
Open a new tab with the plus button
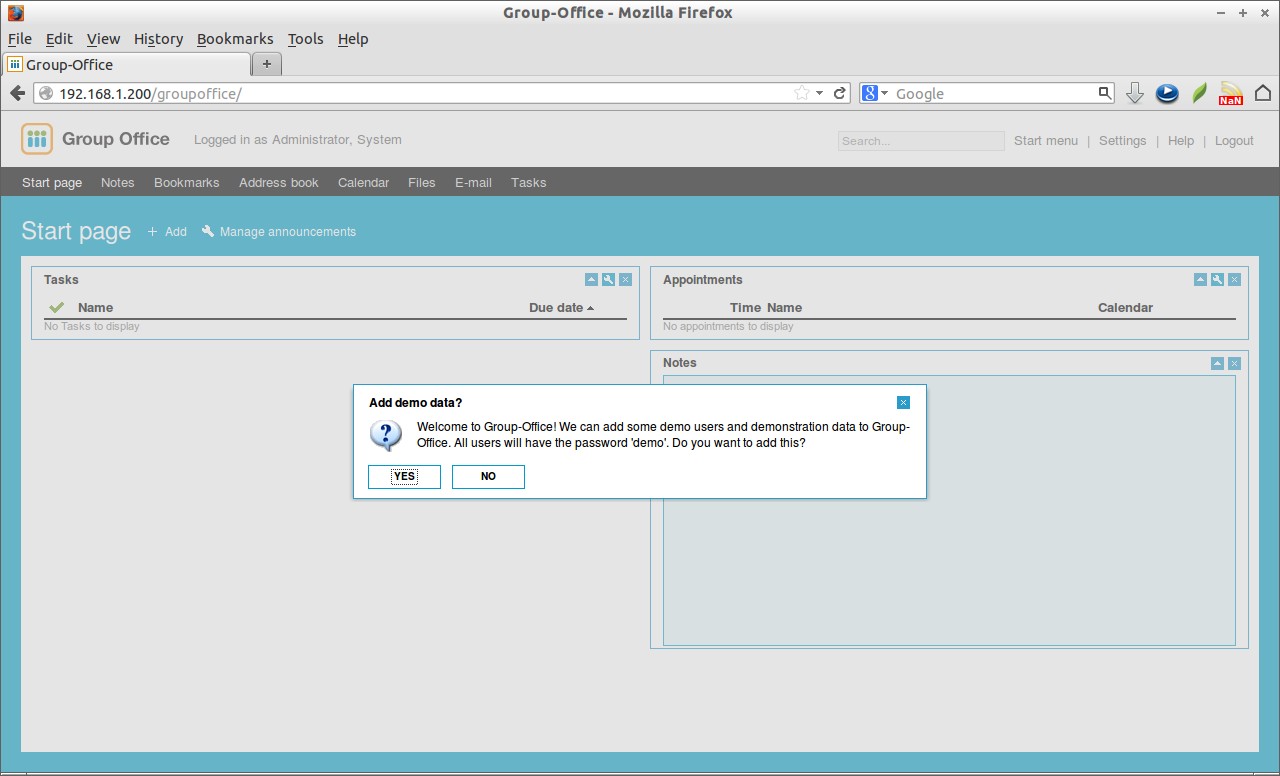[x=266, y=64]
